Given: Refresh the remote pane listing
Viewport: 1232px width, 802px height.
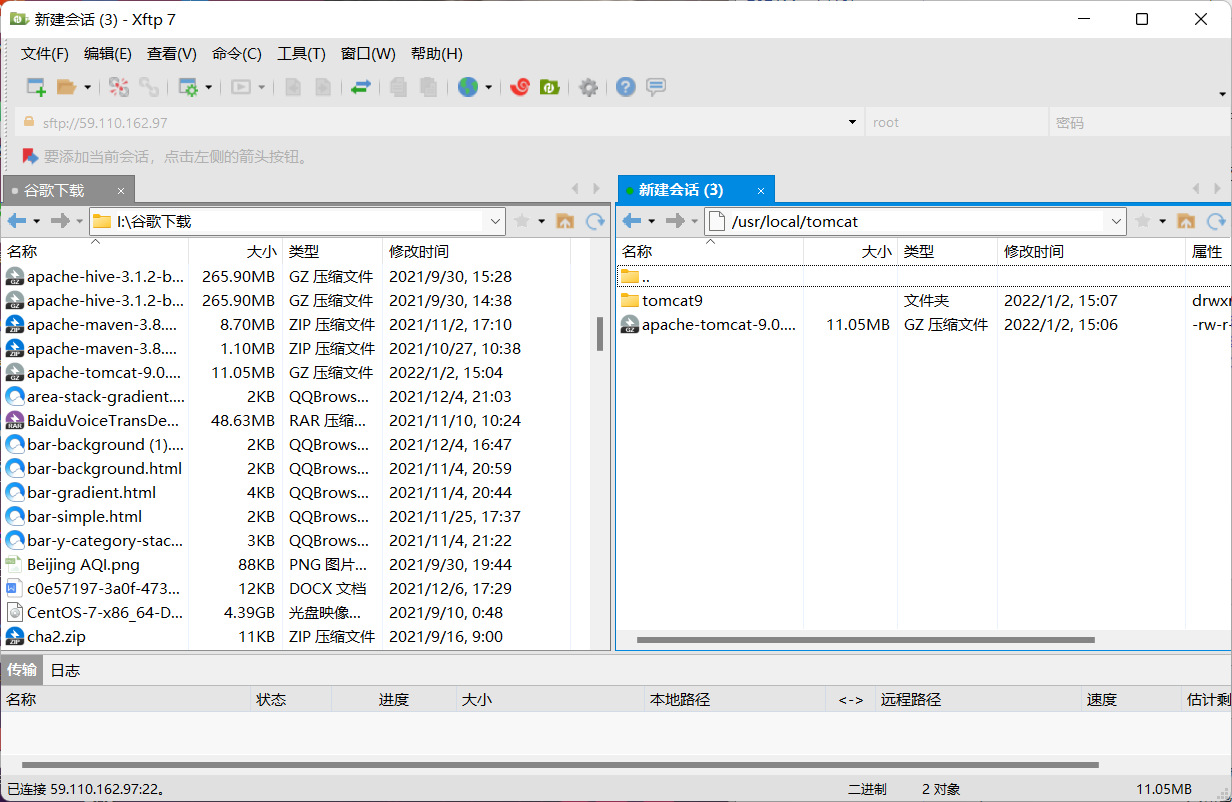Looking at the screenshot, I should coord(1217,221).
